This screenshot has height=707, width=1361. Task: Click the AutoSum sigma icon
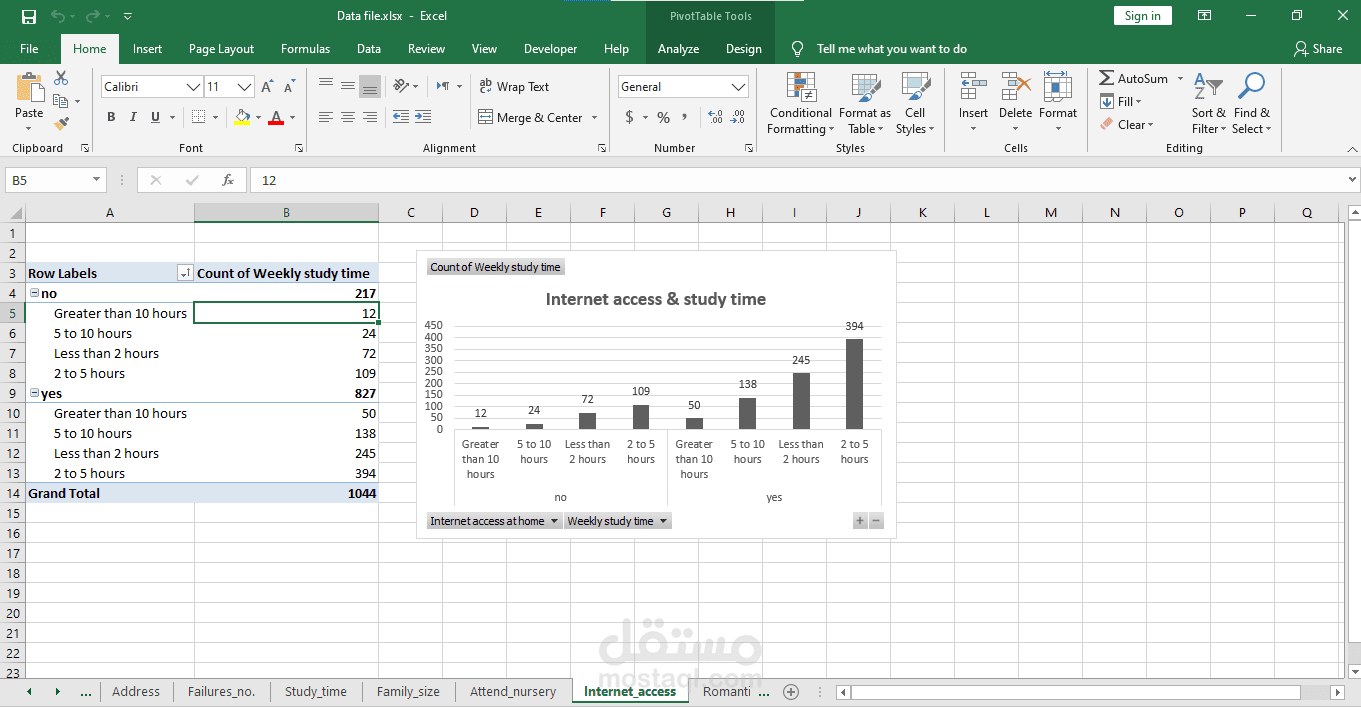[x=1107, y=78]
